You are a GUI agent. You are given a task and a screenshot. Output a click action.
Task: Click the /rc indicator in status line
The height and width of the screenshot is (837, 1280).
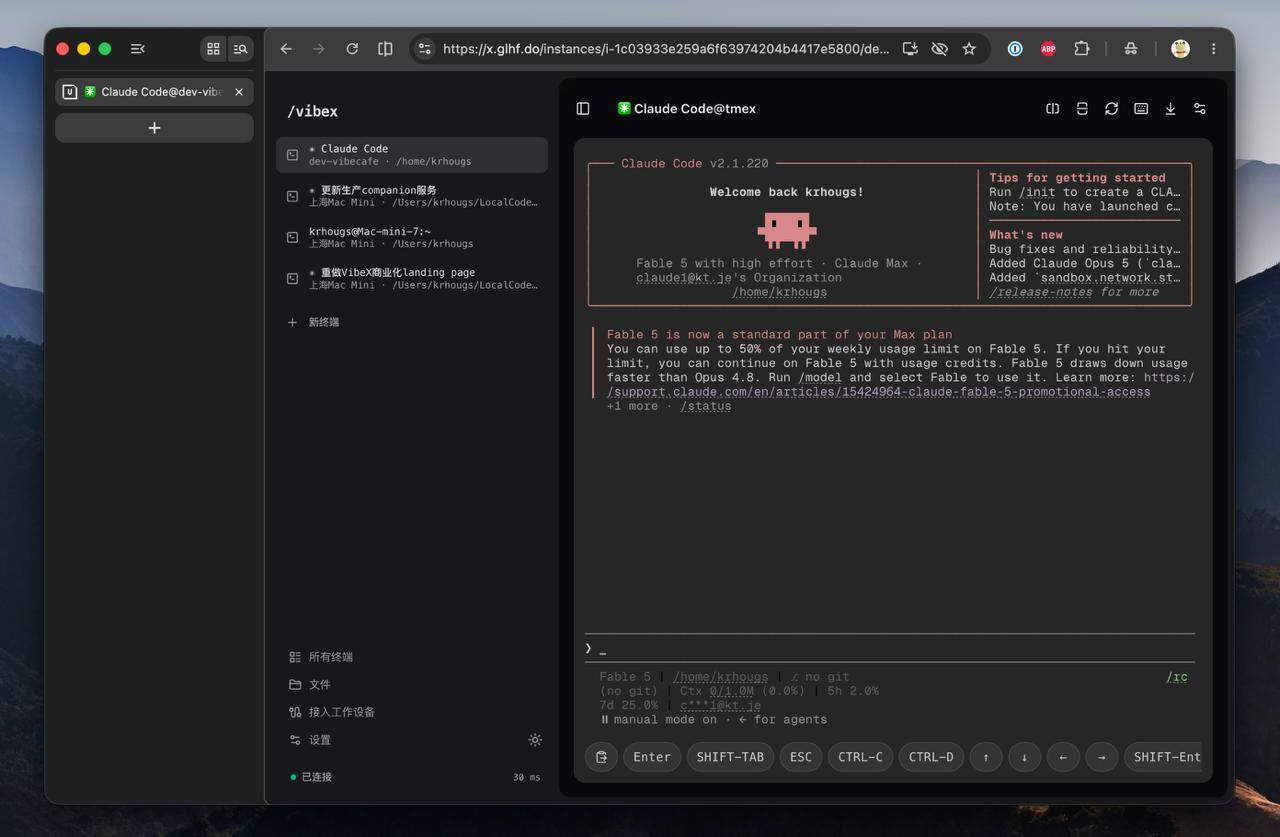point(1177,677)
